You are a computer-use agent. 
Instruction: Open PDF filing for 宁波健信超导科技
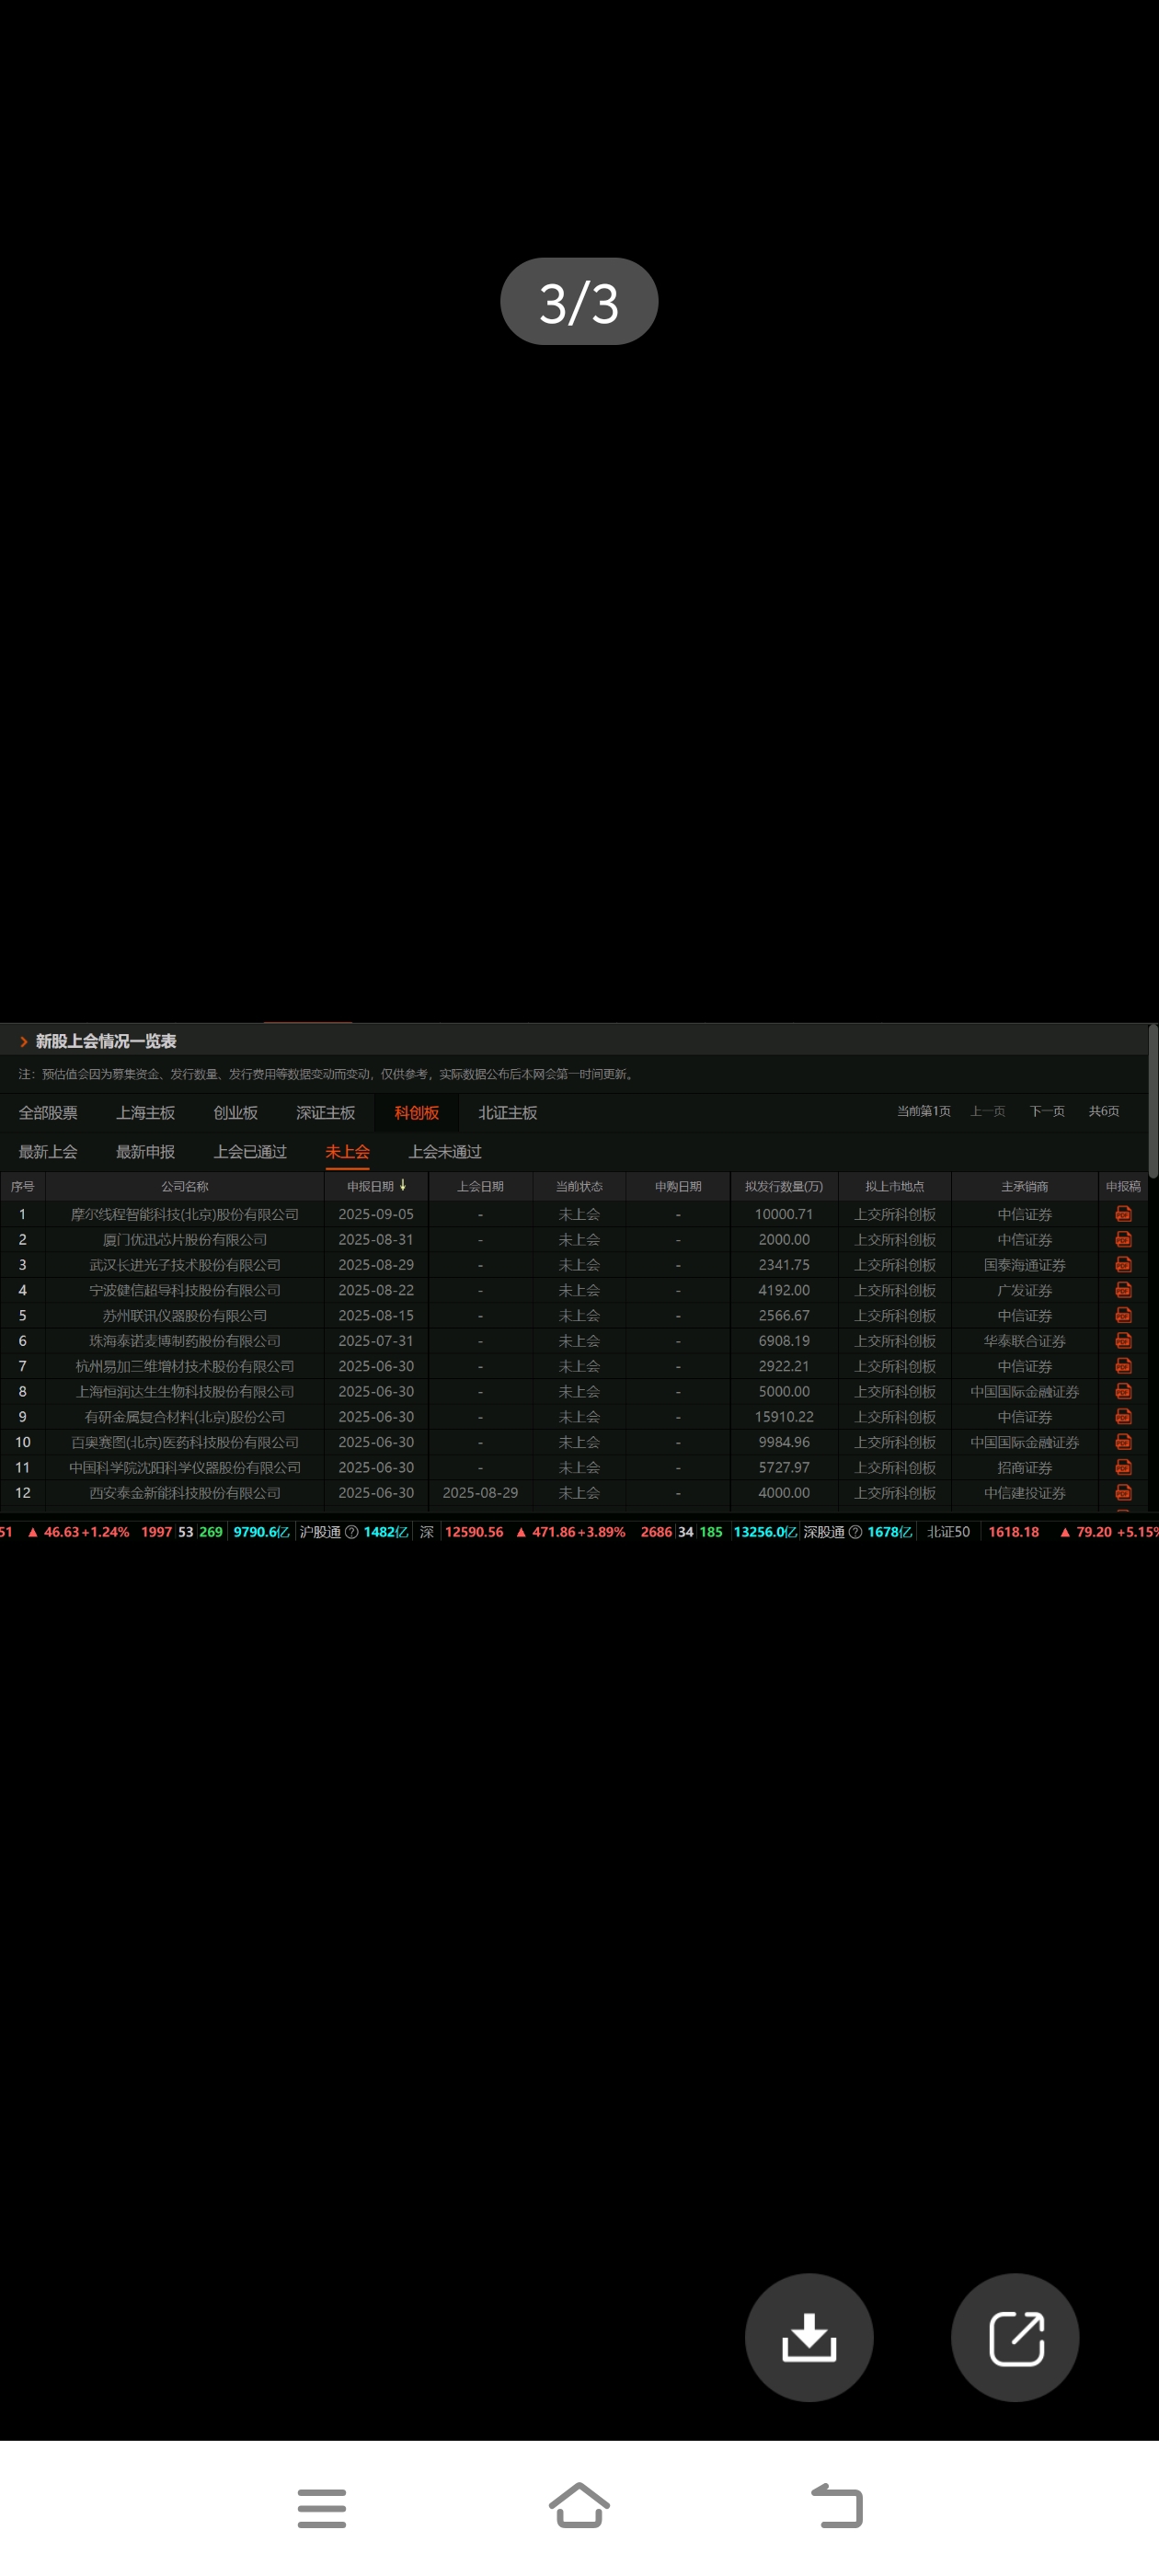1123,1290
